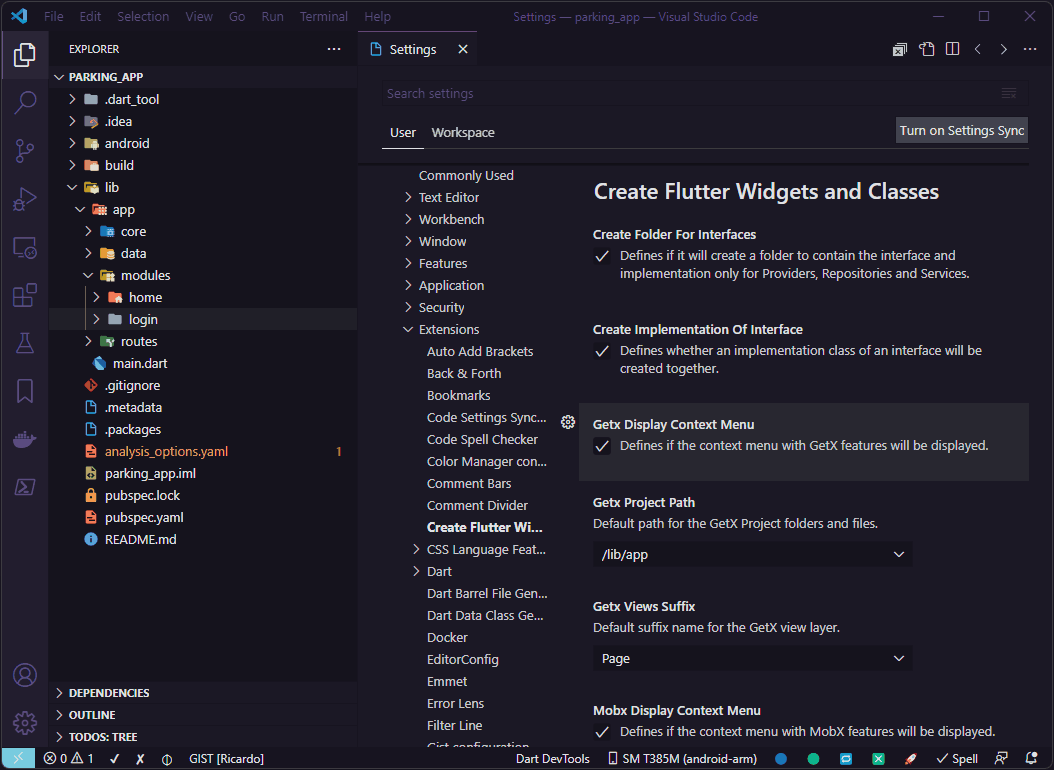
Task: Open Explorer Views and More Actions ellipsis
Action: pos(334,49)
